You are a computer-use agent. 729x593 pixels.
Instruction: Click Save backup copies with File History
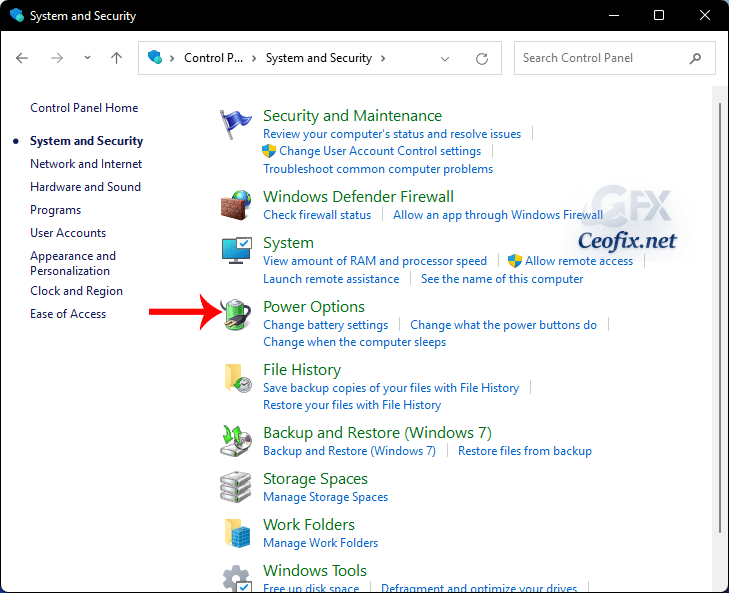[x=391, y=388]
